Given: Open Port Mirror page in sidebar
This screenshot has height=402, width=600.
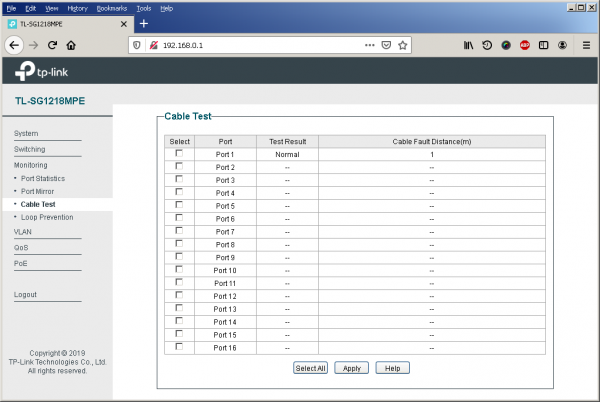Looking at the screenshot, I should pos(43,191).
